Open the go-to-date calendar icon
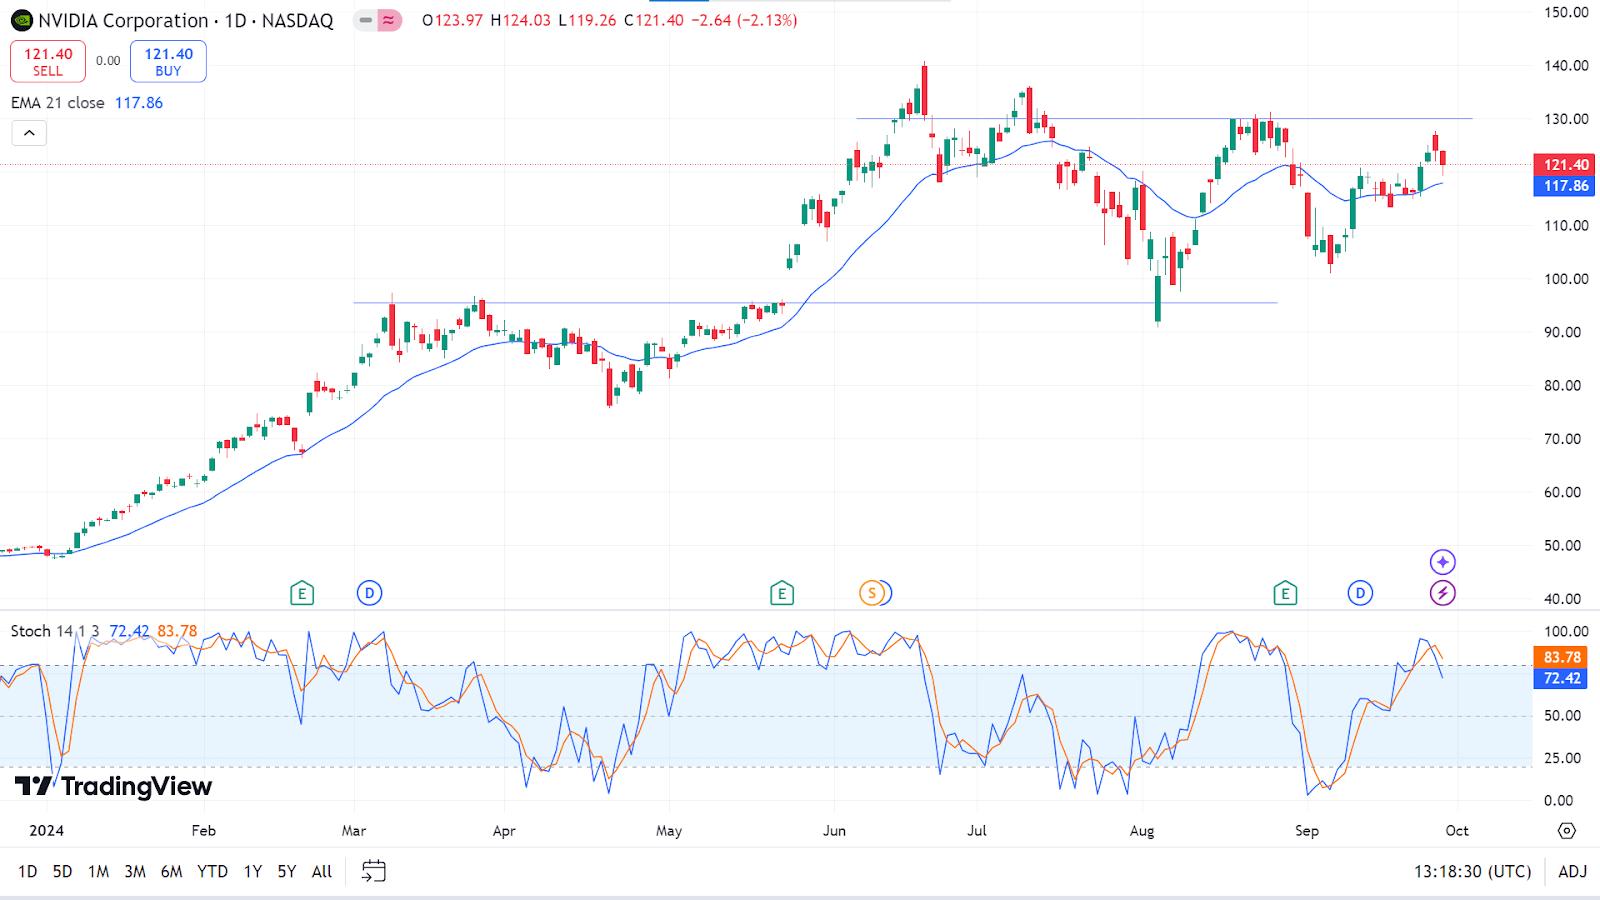The height and width of the screenshot is (900, 1600). [x=373, y=871]
